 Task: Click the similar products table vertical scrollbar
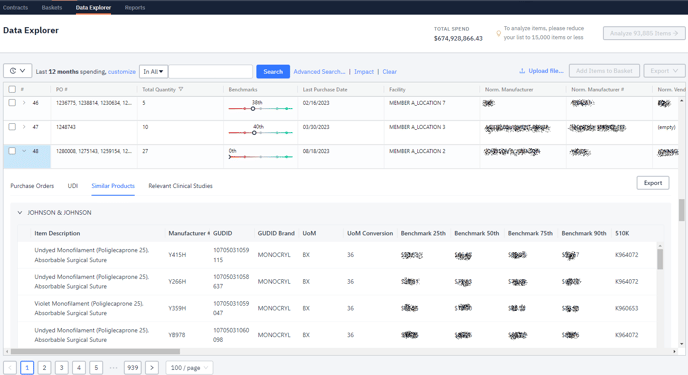(x=660, y=259)
